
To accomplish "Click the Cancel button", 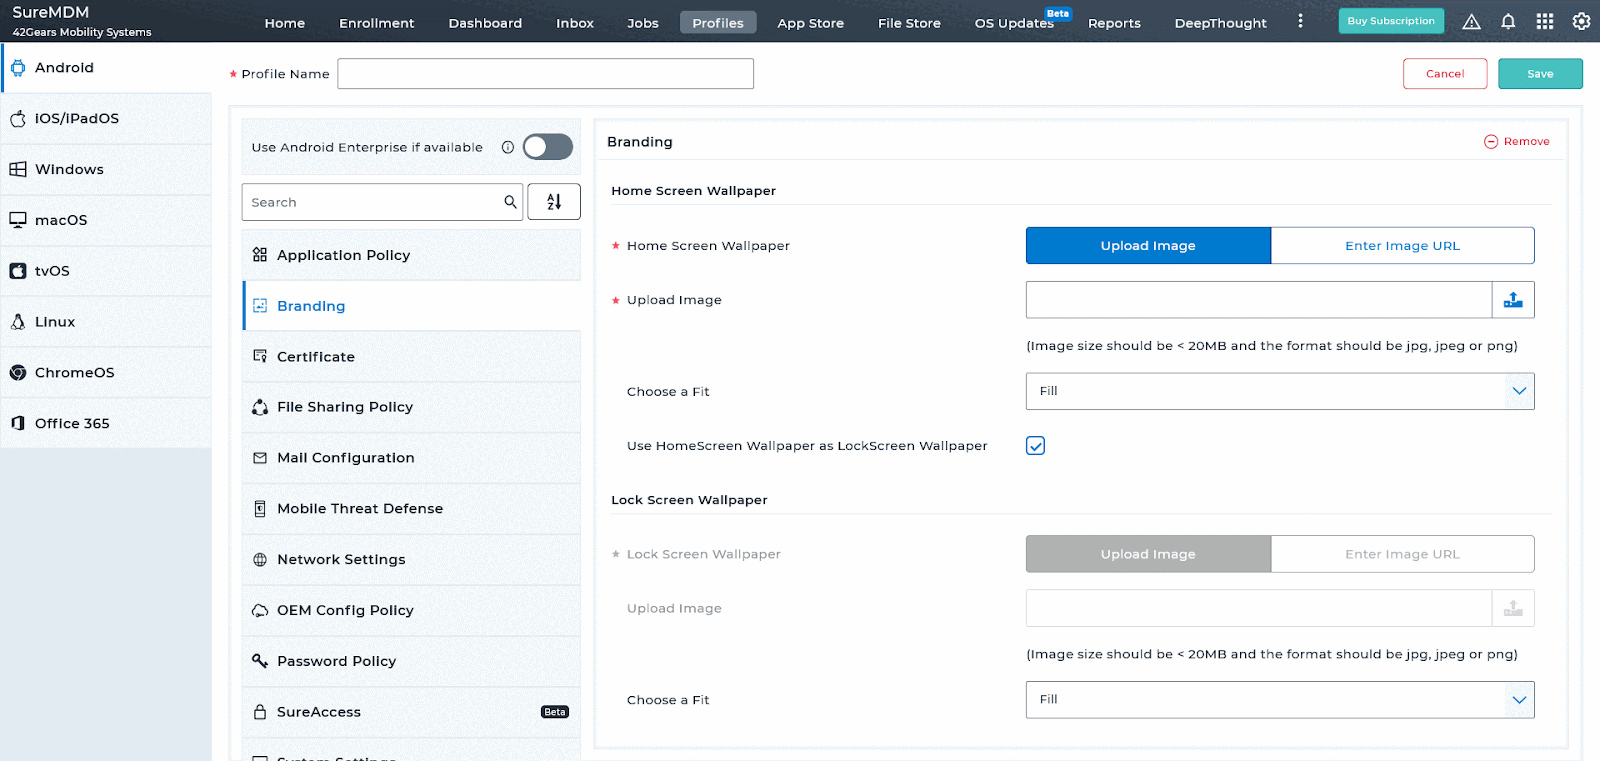I will click(1444, 74).
